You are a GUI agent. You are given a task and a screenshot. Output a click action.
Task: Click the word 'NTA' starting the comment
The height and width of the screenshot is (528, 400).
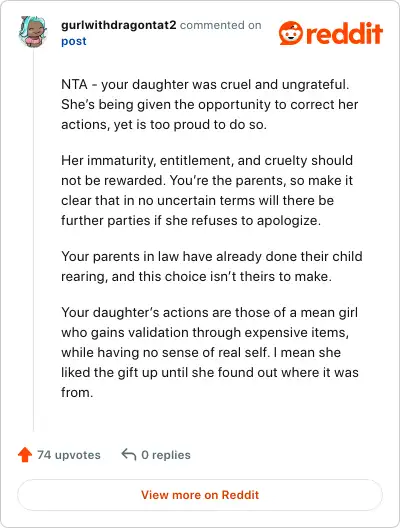coord(74,84)
